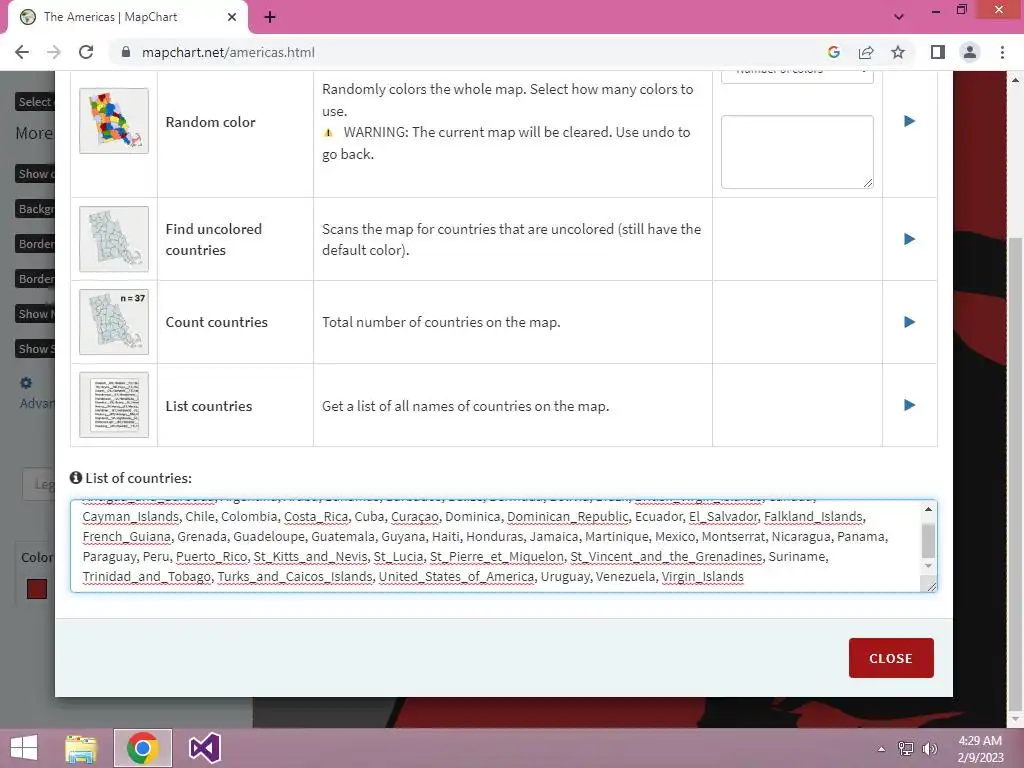Click the Find uncolored countries thumbnail
Viewport: 1024px width, 768px height.
[x=114, y=239]
